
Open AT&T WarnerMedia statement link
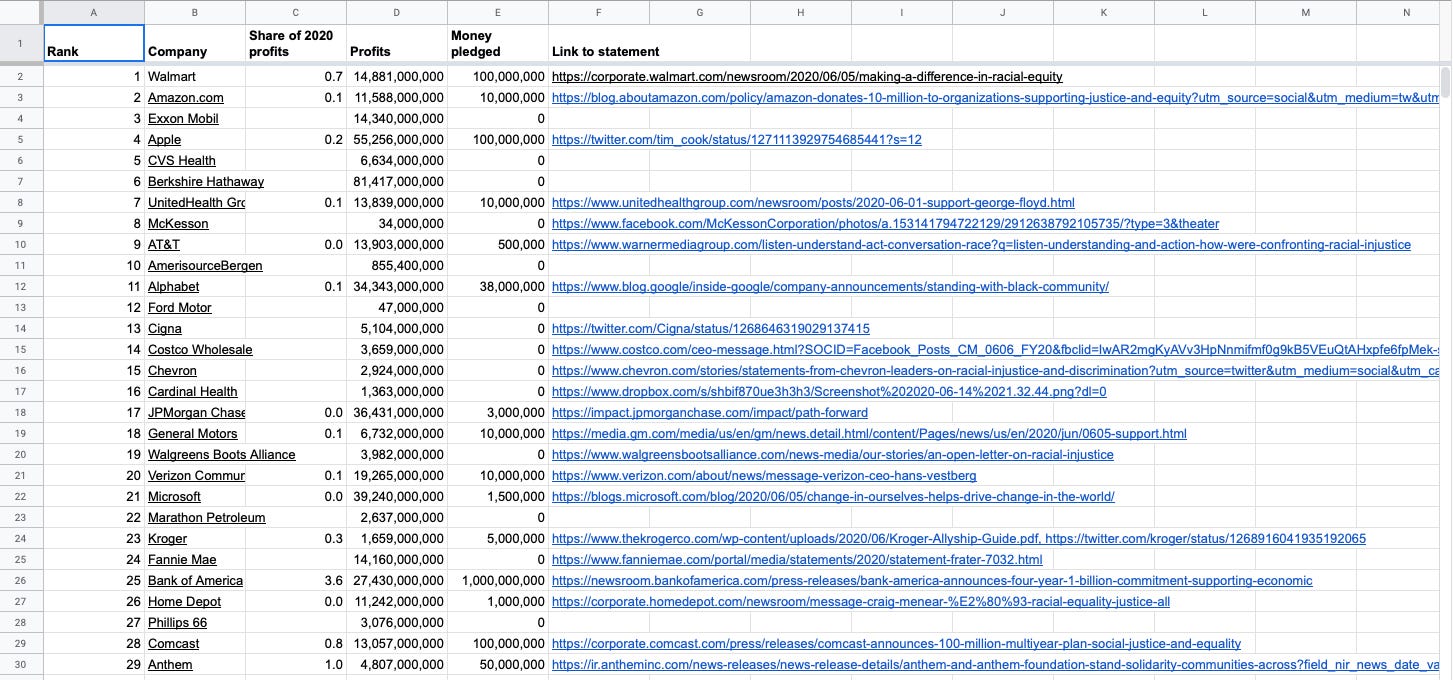click(x=981, y=245)
